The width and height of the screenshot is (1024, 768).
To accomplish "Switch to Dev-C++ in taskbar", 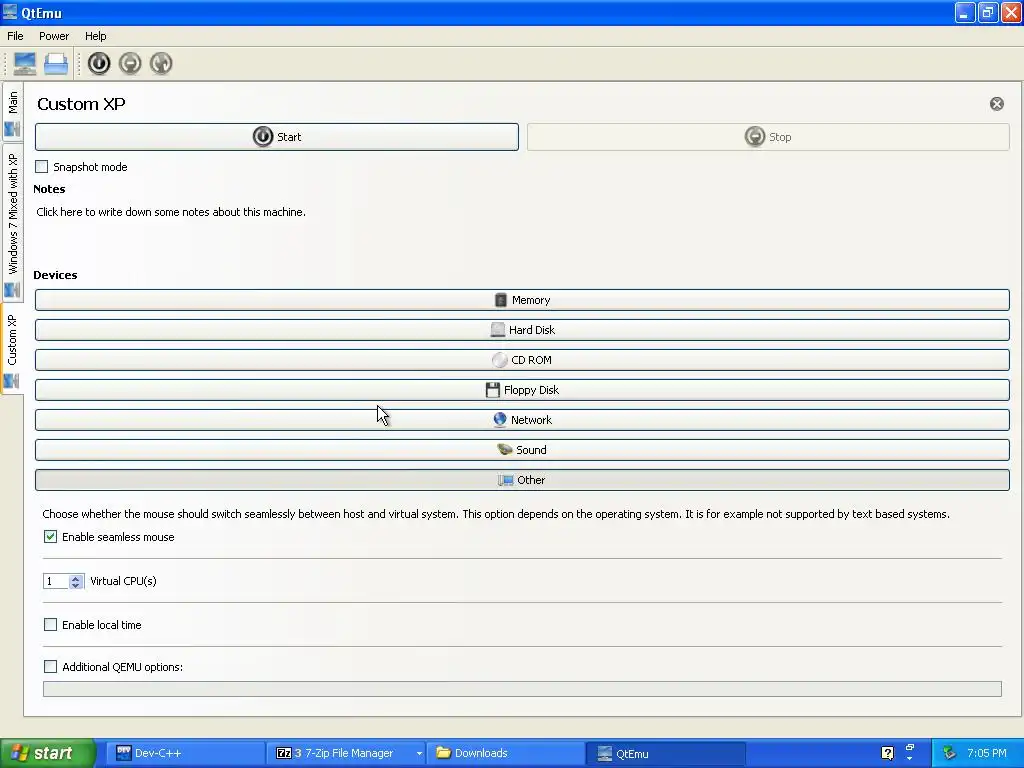I will [x=185, y=753].
